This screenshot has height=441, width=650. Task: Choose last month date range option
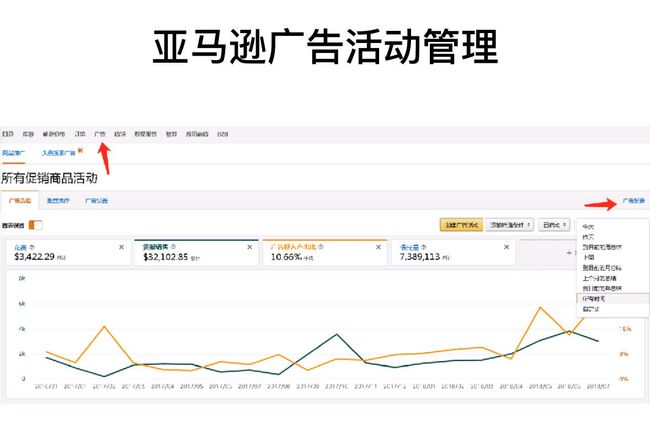(x=613, y=278)
